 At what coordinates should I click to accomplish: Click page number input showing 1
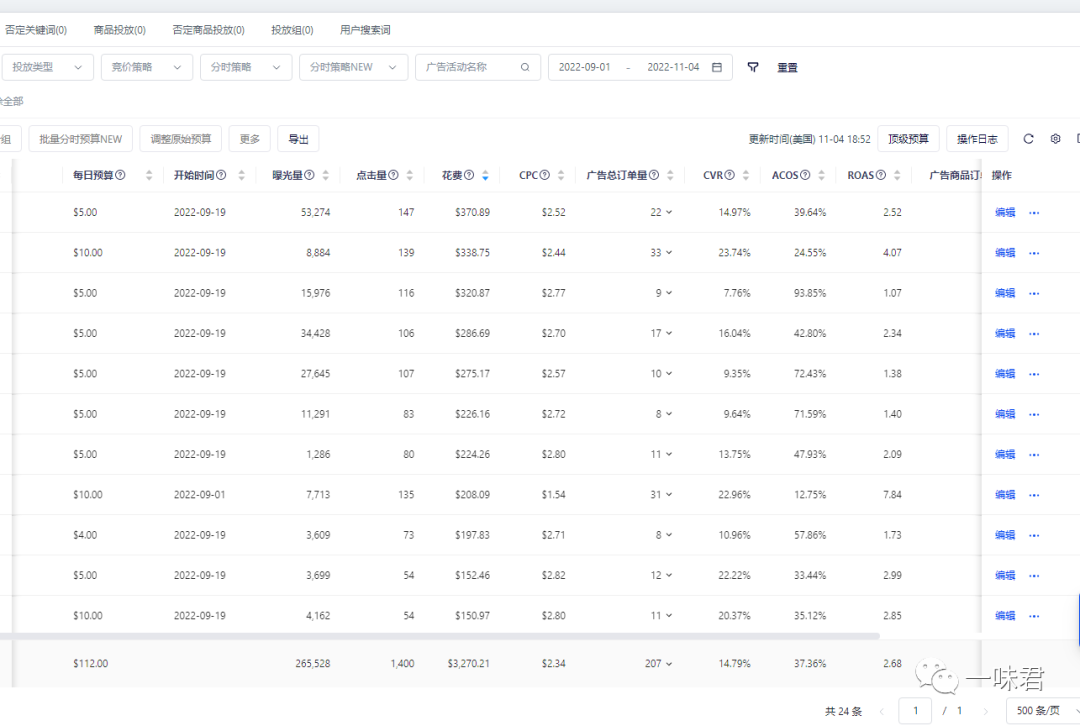click(915, 710)
